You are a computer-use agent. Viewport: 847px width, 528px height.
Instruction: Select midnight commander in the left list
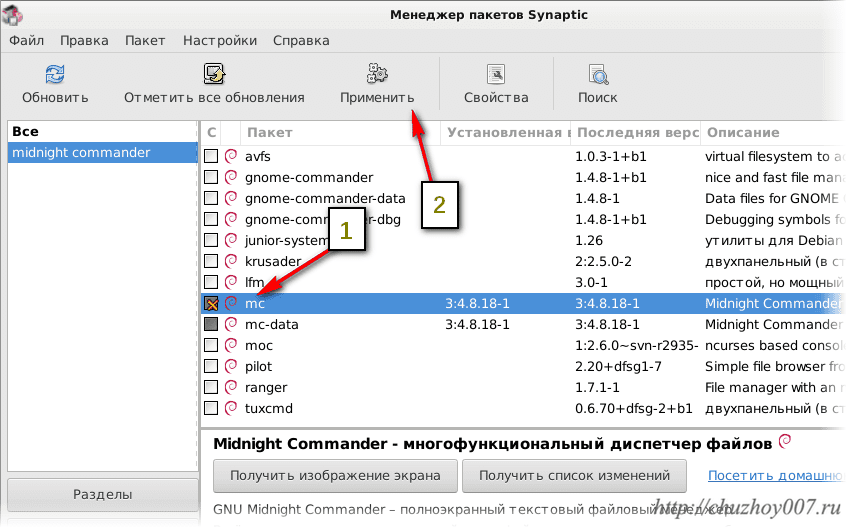pyautogui.click(x=81, y=153)
